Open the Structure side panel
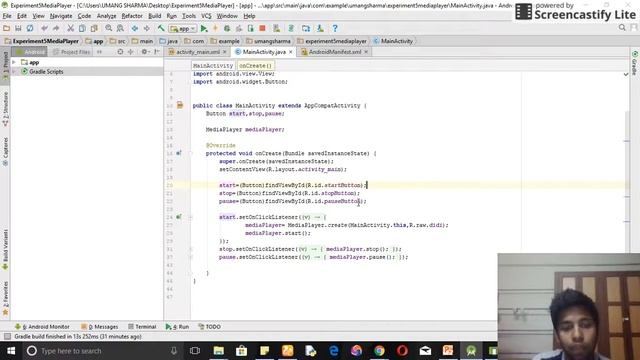Screen dimensions: 640x360 click(5, 109)
